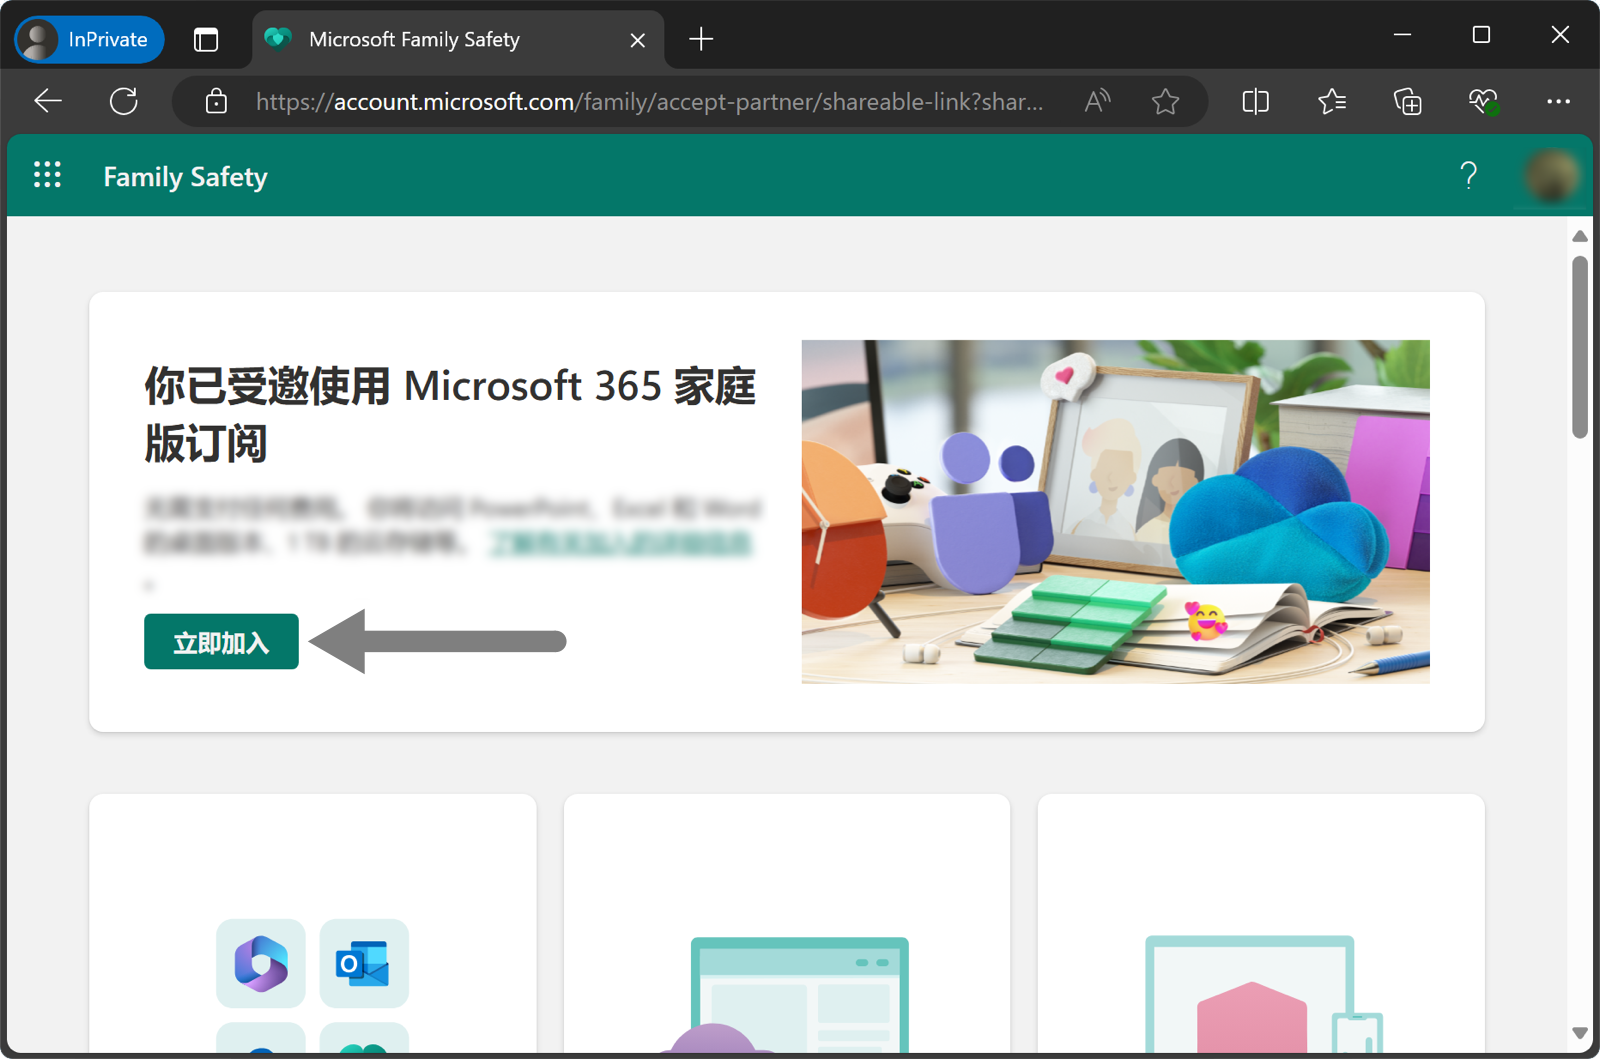Click the page scrollbar up arrow
This screenshot has height=1059, width=1600.
[x=1580, y=236]
